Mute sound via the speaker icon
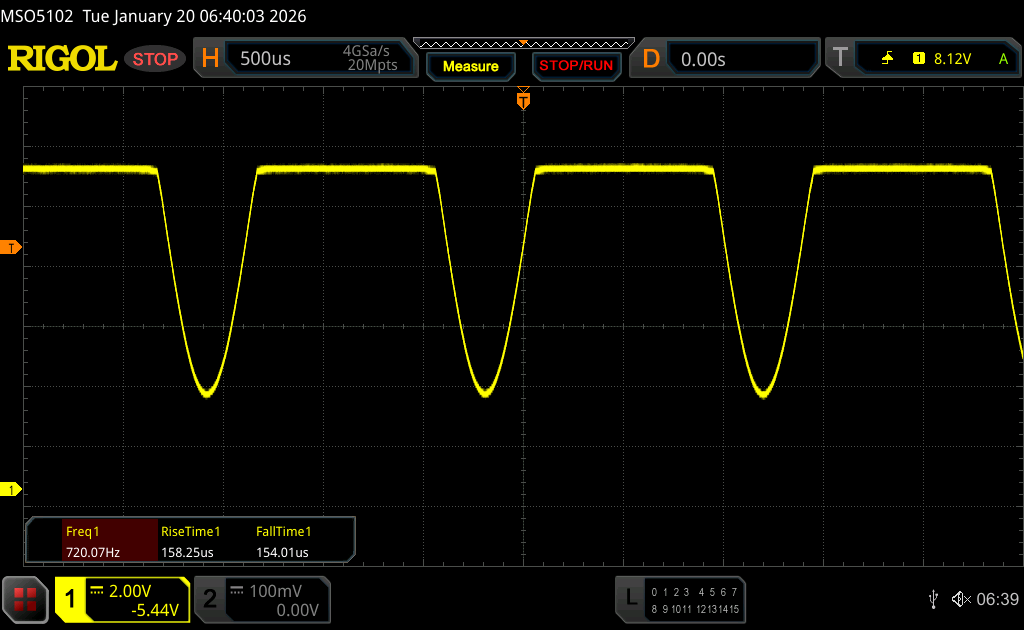 (x=961, y=598)
